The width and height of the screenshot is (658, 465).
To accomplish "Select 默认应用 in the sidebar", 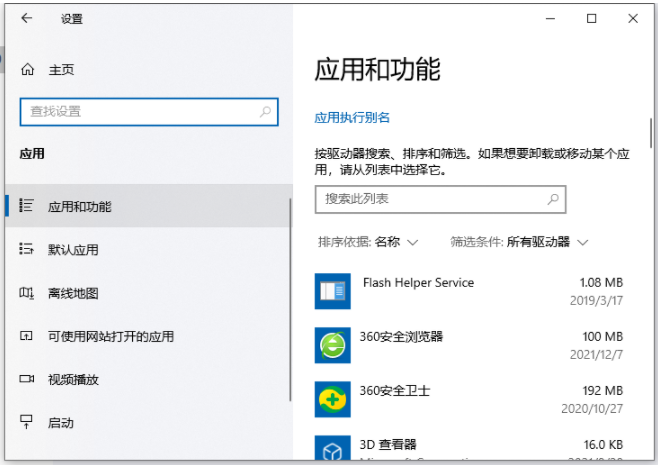I will point(73,250).
